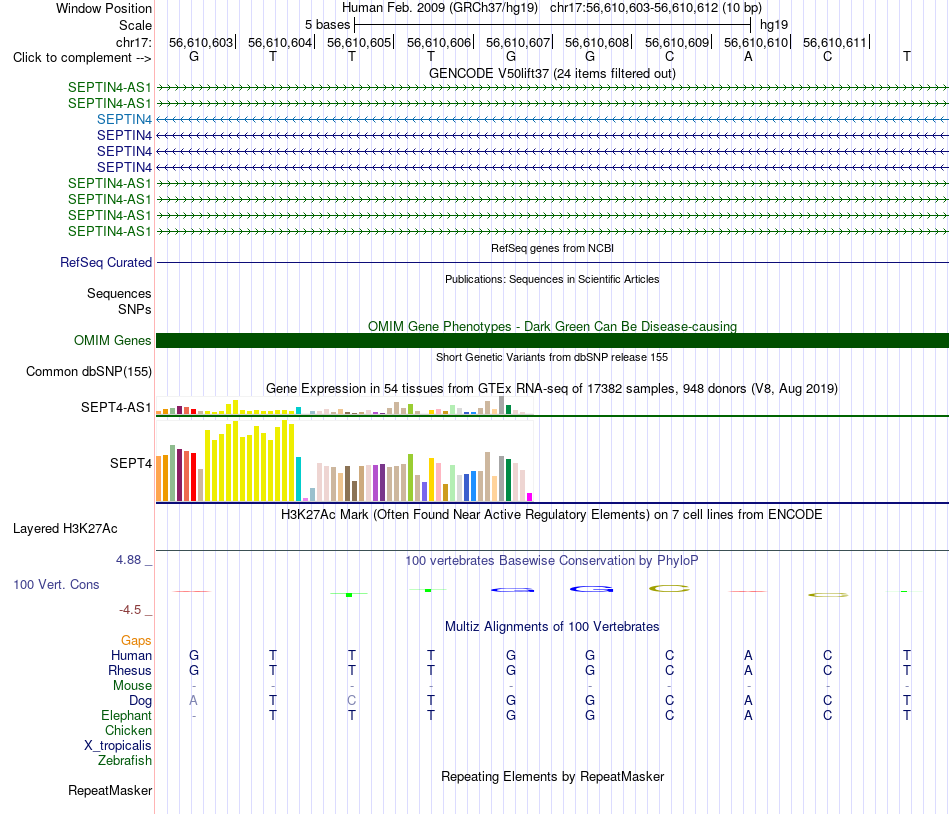
Task: Click the 4.88 conservation scale value
Action: coord(128,560)
